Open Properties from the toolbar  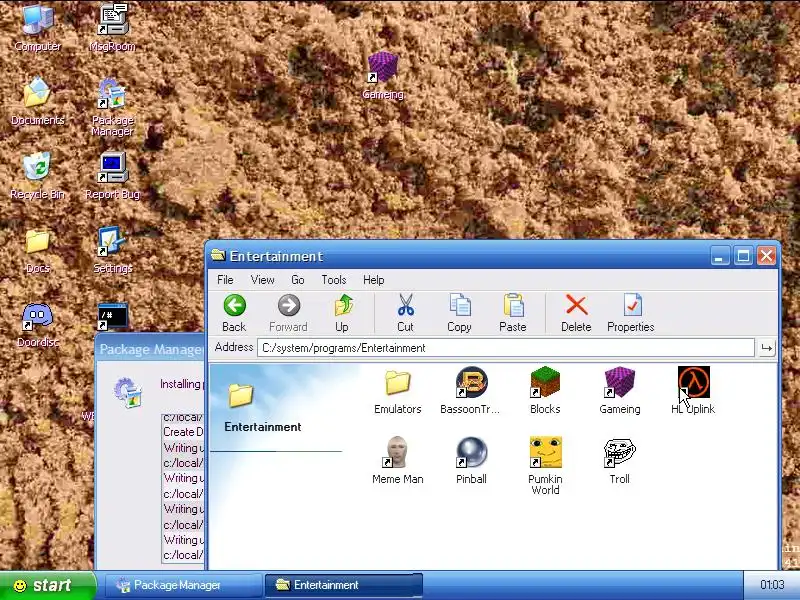(631, 313)
